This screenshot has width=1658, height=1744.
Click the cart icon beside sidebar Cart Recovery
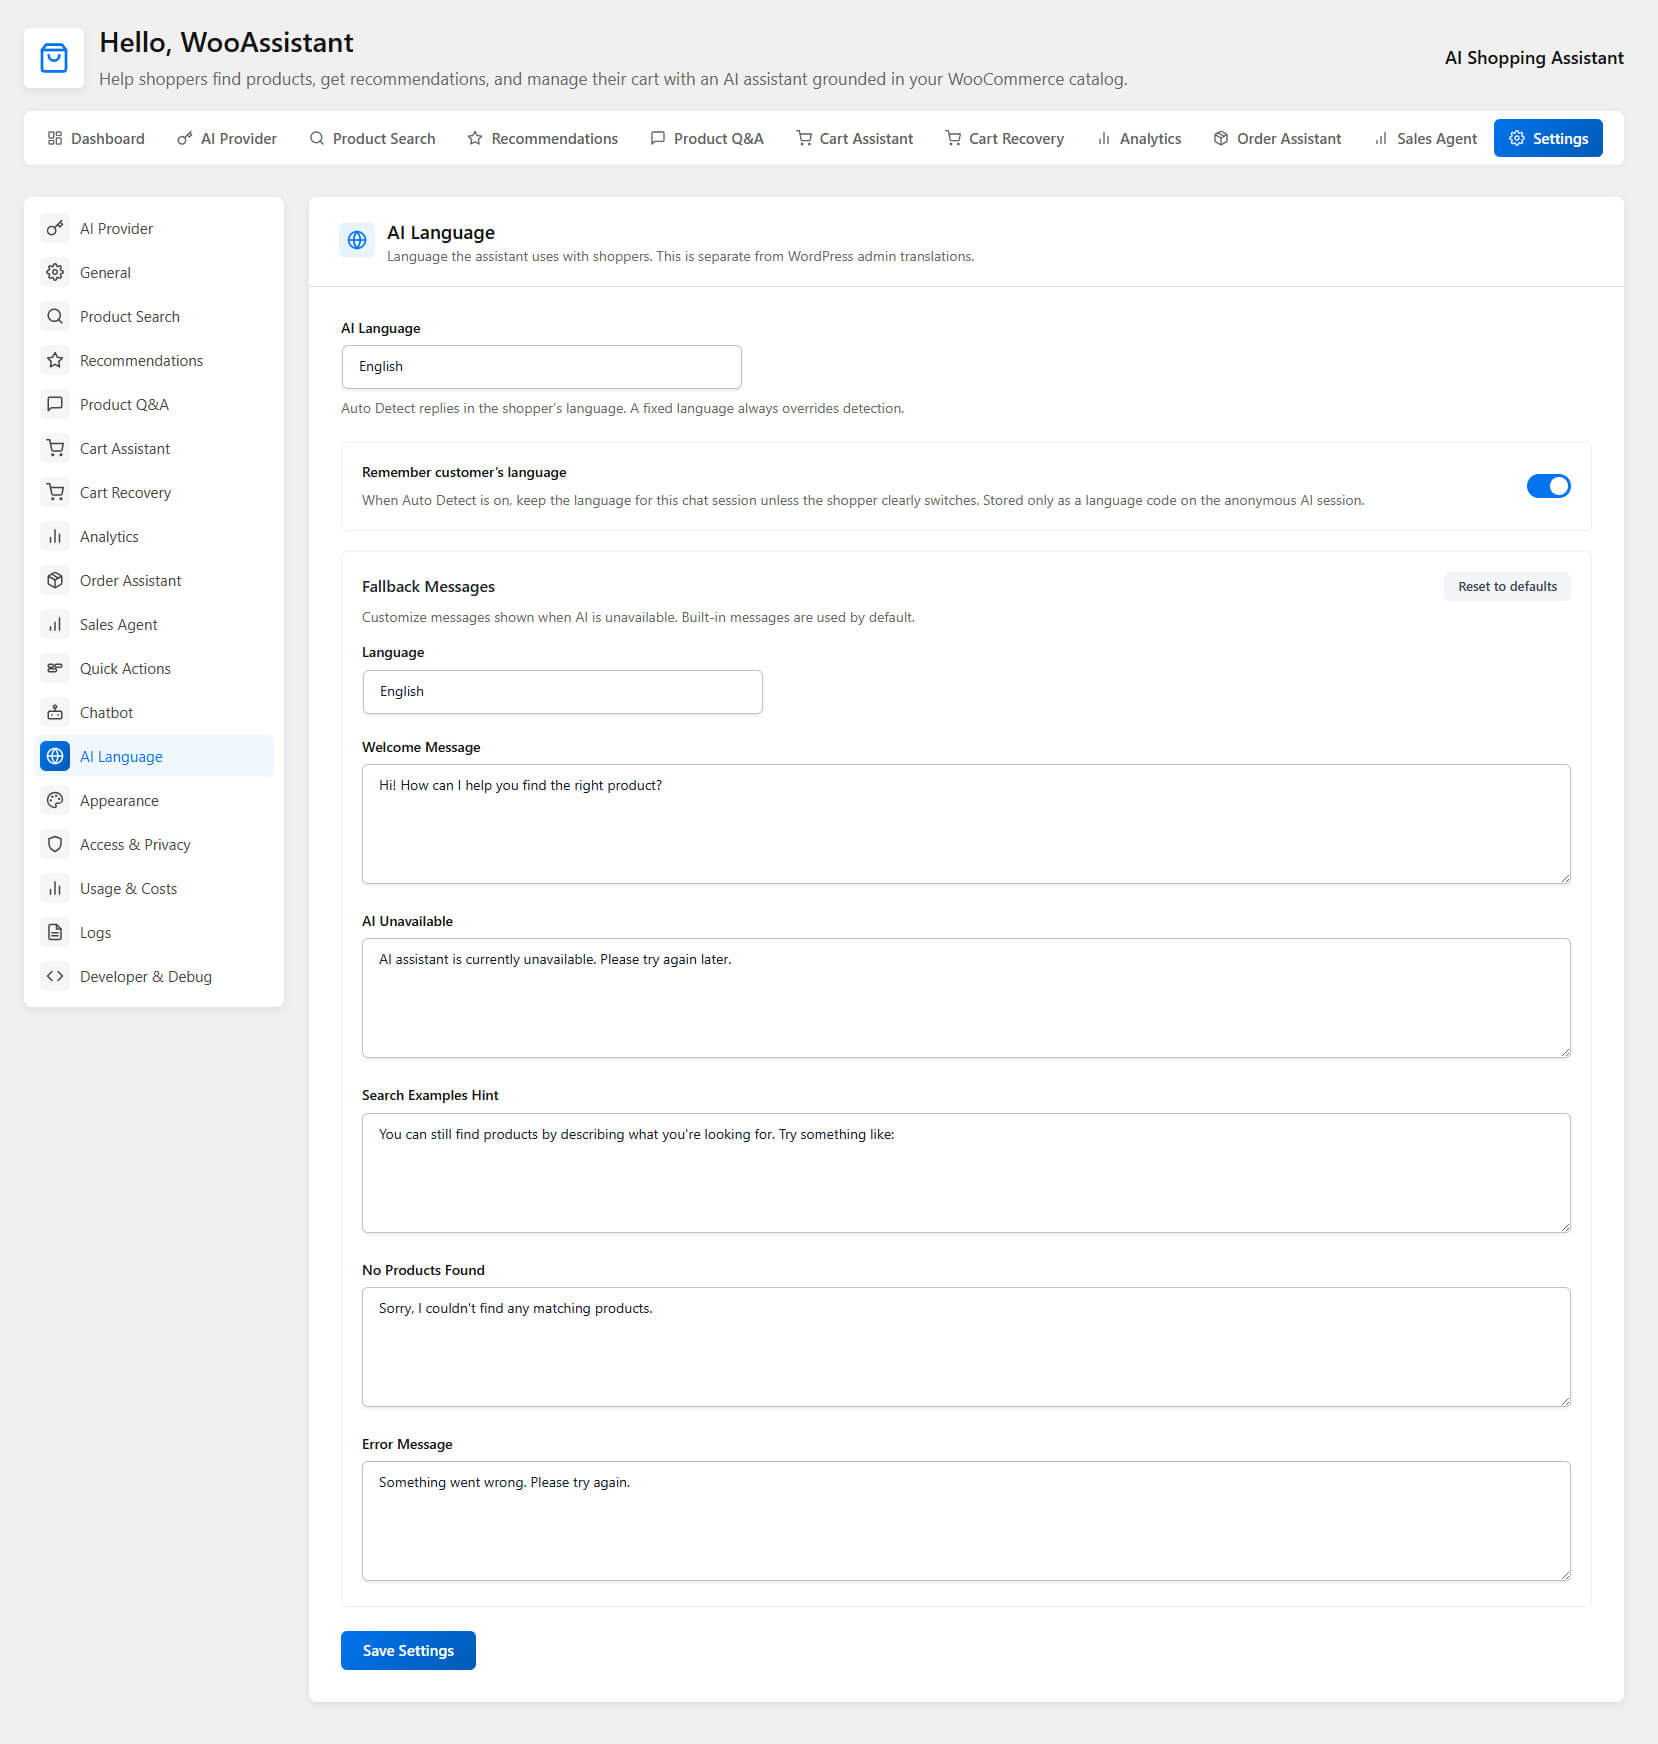coord(55,492)
